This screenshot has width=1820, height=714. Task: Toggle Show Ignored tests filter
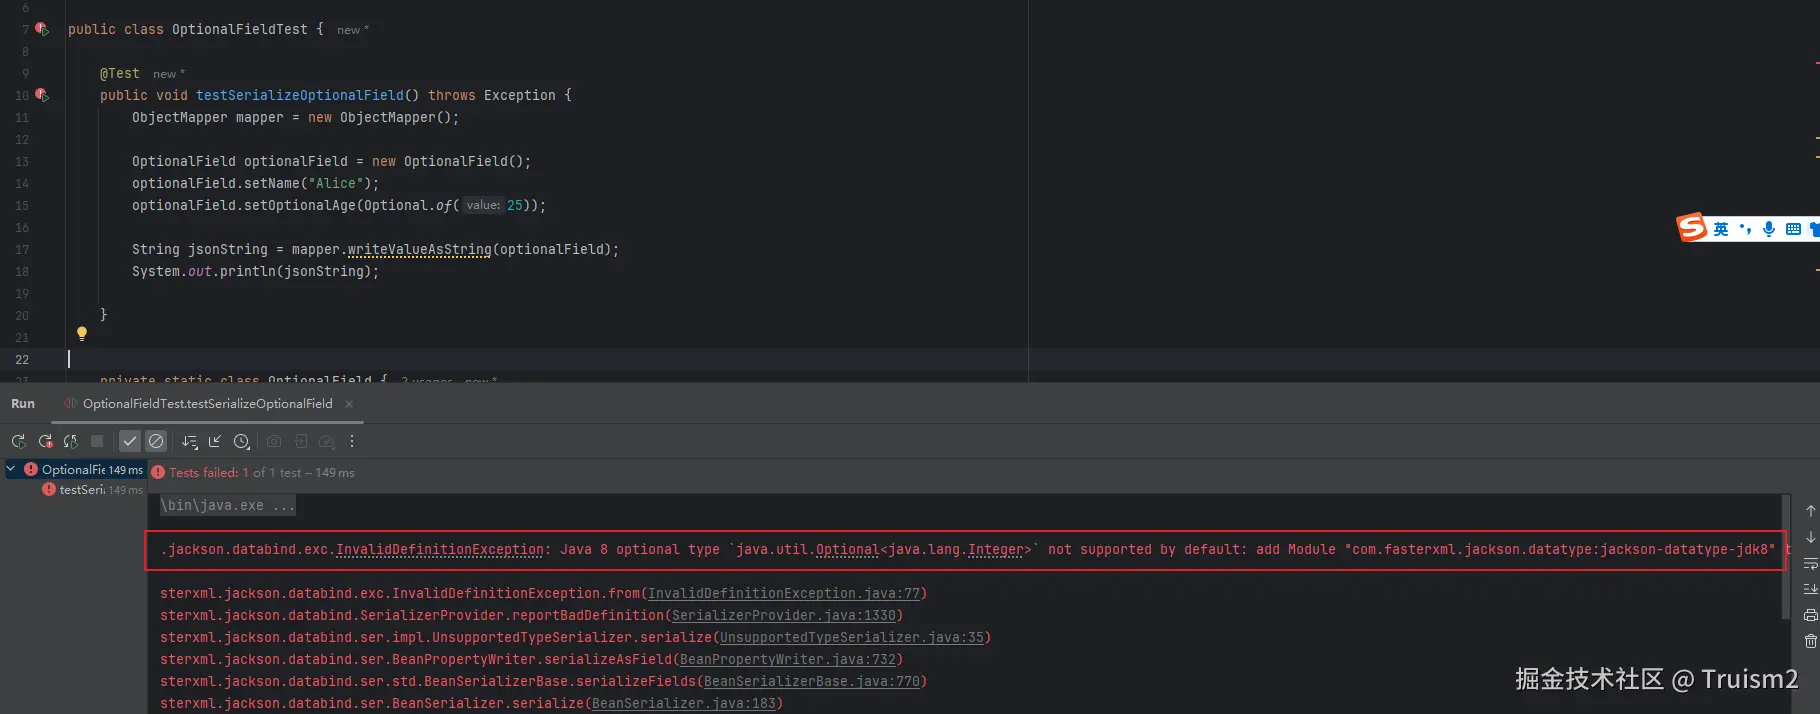click(156, 441)
